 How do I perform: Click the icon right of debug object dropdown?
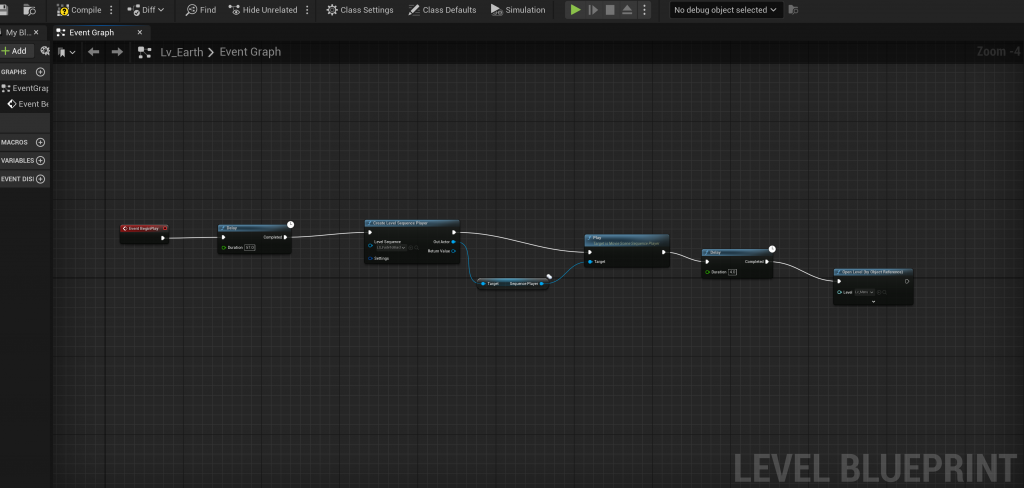click(x=793, y=10)
